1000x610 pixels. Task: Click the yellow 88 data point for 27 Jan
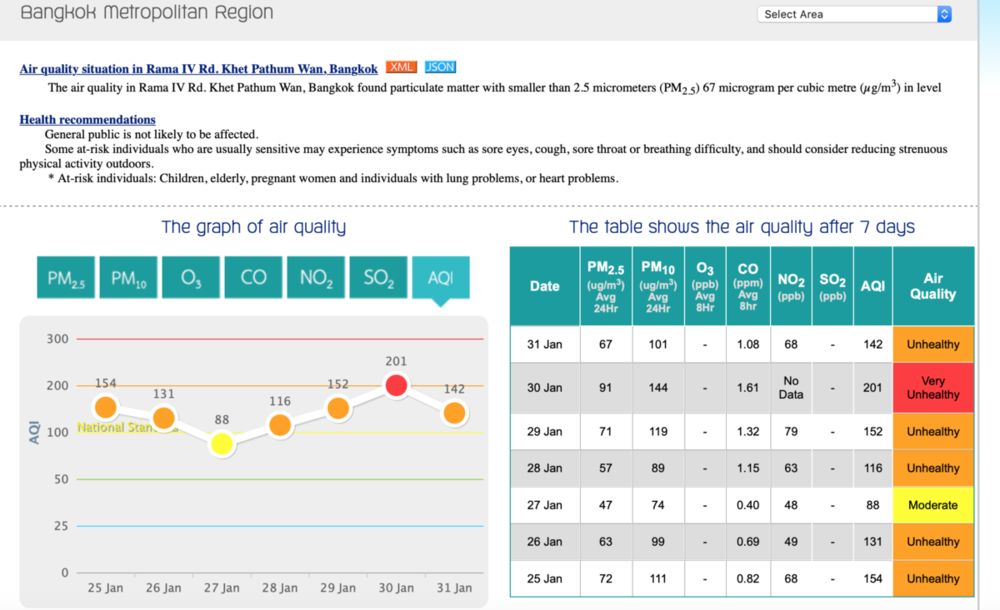pos(222,443)
